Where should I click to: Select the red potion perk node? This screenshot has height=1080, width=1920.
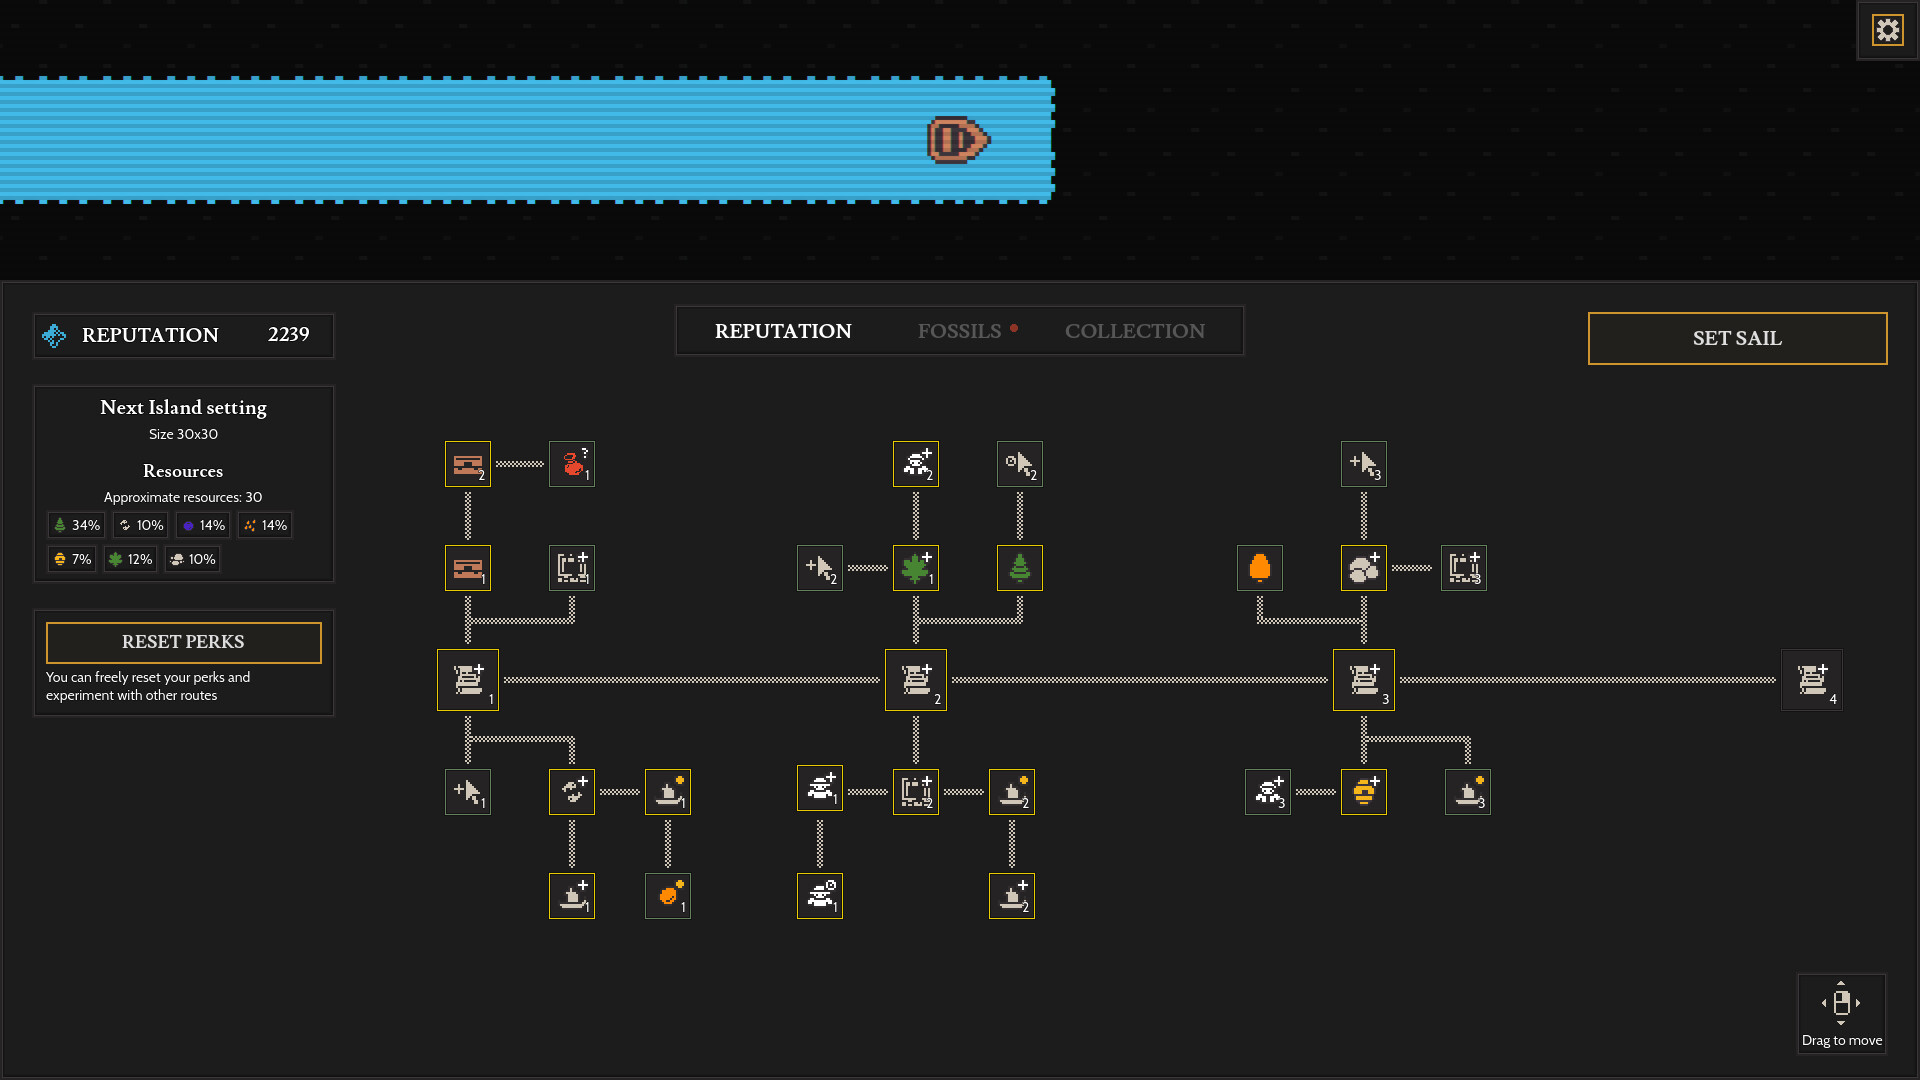[x=571, y=463]
